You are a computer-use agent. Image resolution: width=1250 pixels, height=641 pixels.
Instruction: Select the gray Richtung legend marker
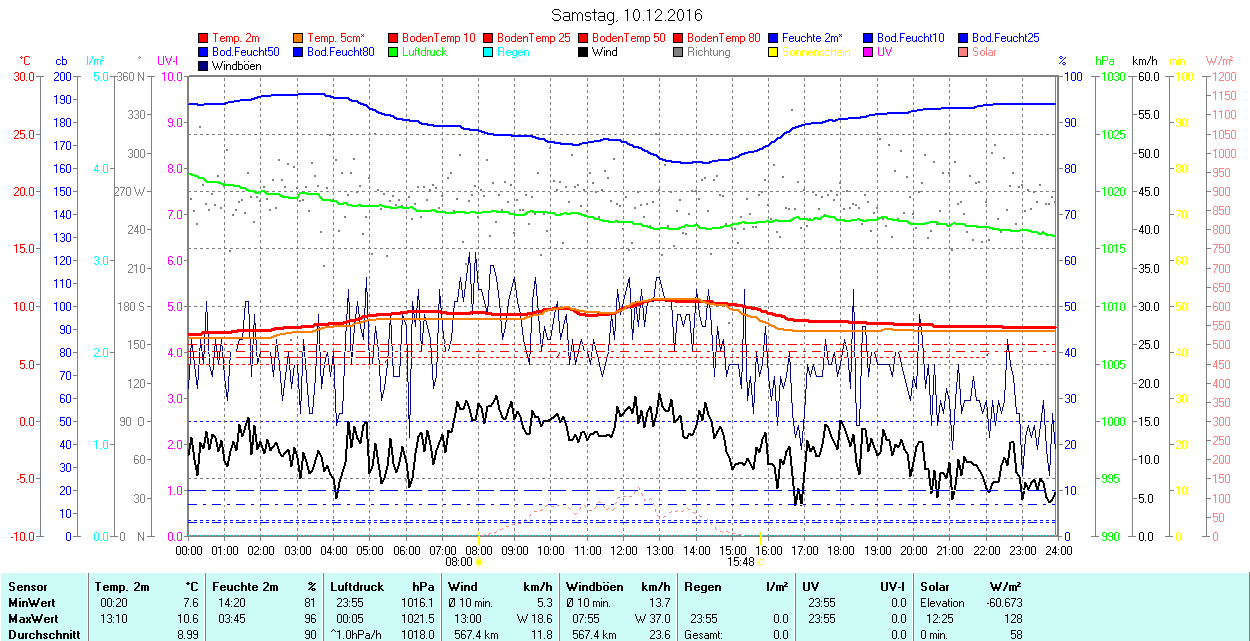click(x=679, y=52)
